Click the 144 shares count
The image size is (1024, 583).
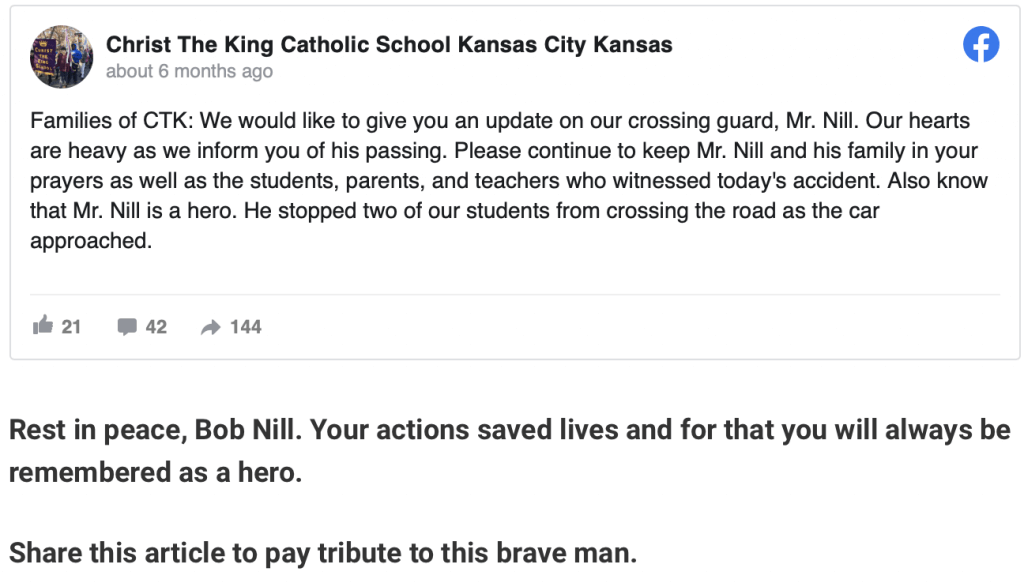246,326
